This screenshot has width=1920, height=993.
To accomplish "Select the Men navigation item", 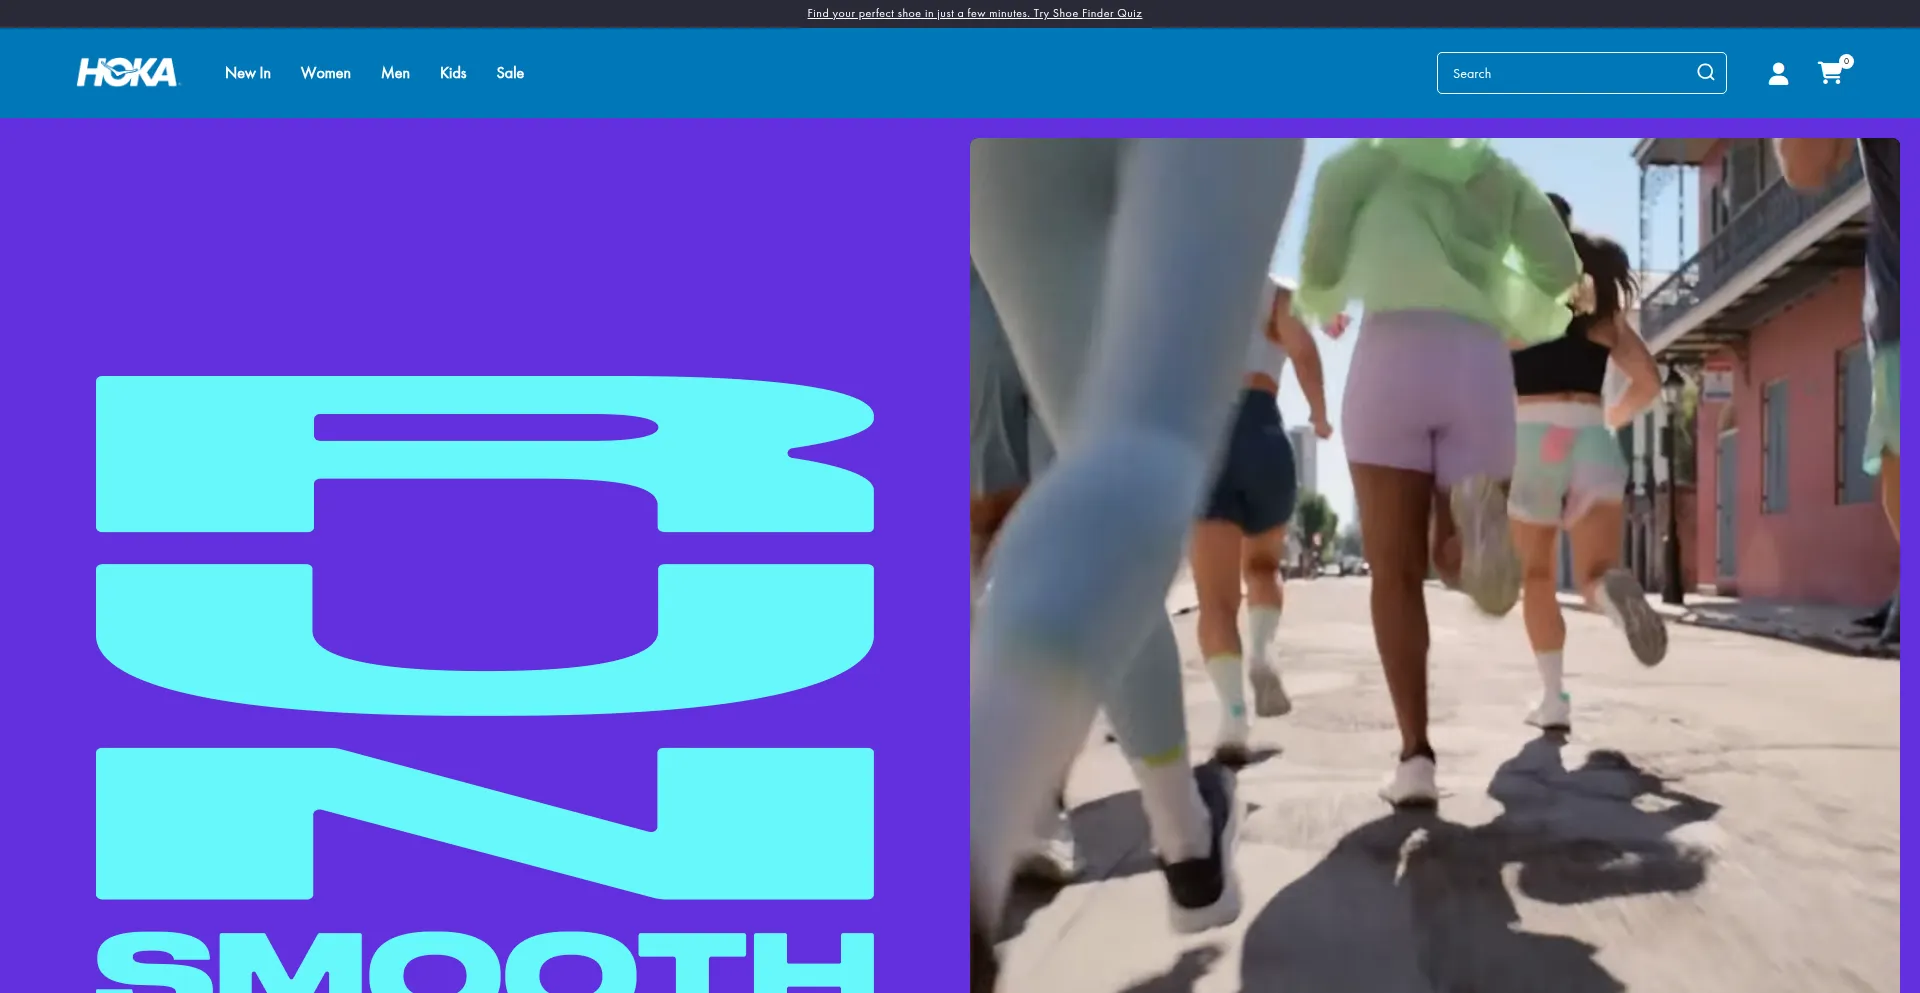I will pos(395,73).
